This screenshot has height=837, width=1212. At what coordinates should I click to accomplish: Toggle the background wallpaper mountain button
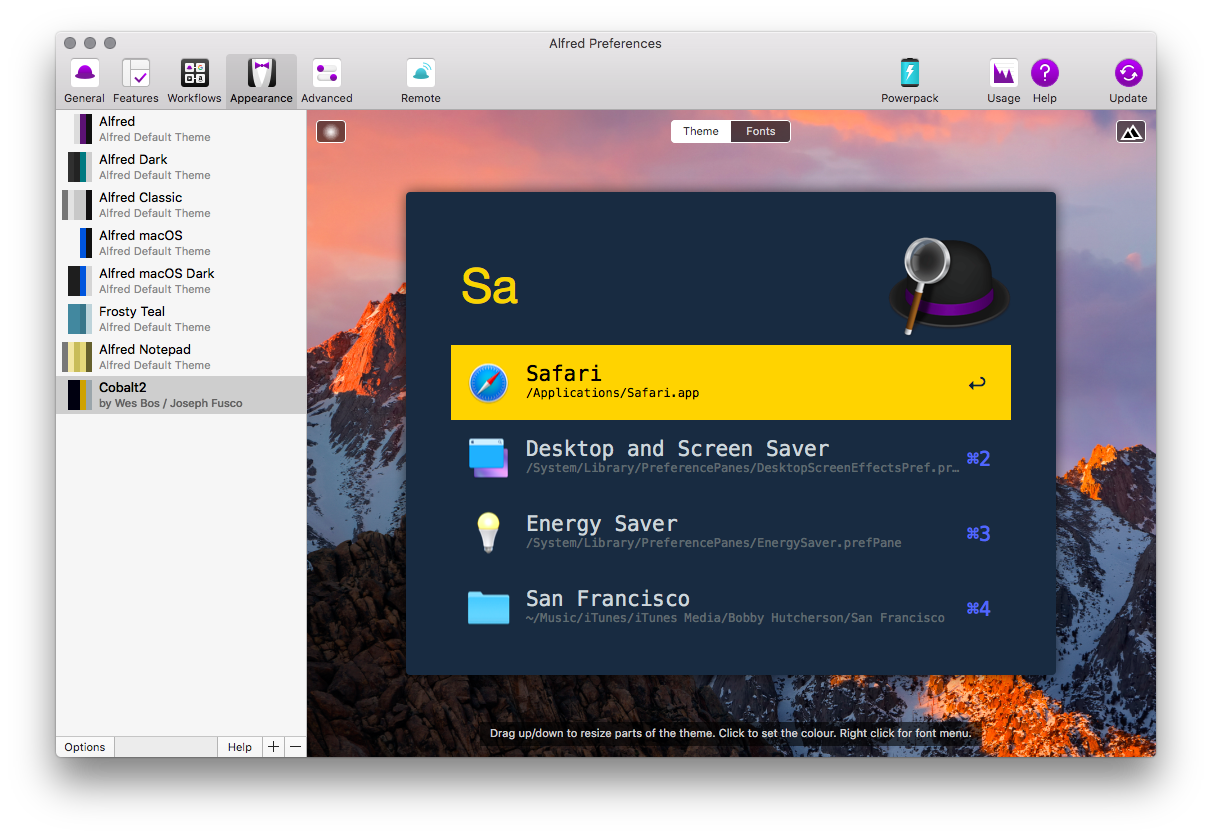[x=1131, y=132]
